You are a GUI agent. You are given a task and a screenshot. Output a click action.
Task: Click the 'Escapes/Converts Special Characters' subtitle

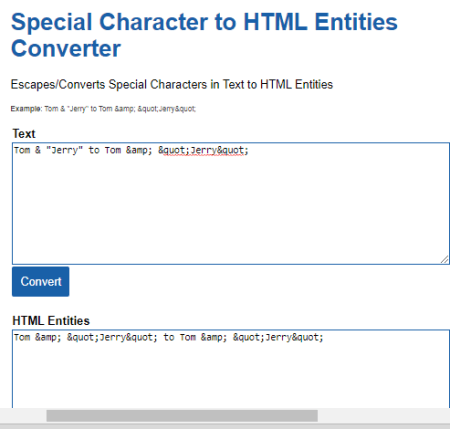point(172,84)
